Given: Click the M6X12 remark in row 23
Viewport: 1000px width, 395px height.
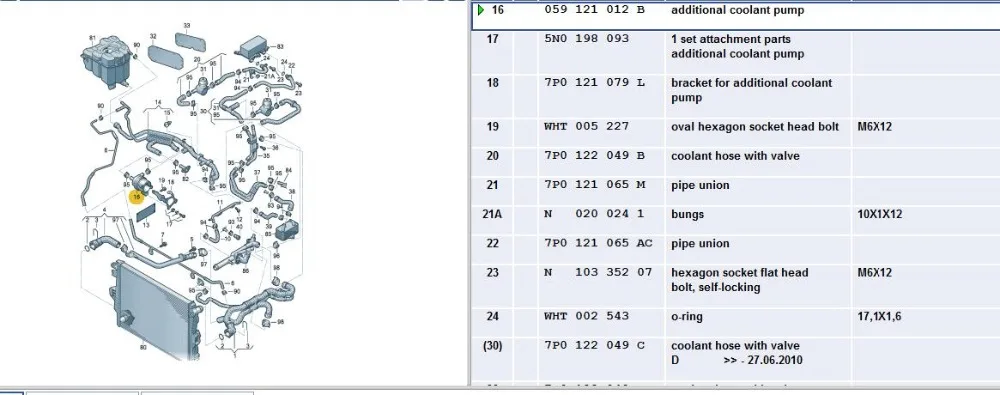Looking at the screenshot, I should point(875,273).
